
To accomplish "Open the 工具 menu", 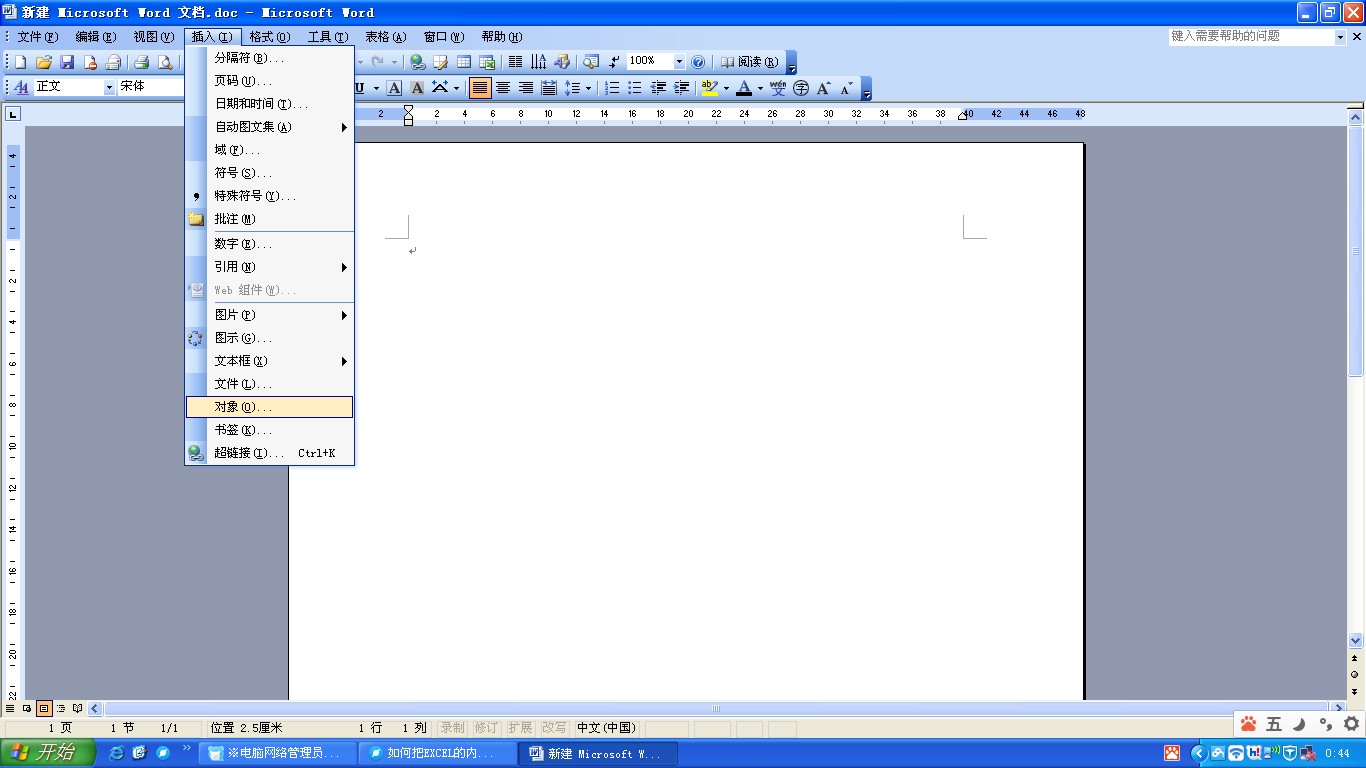I will (328, 37).
